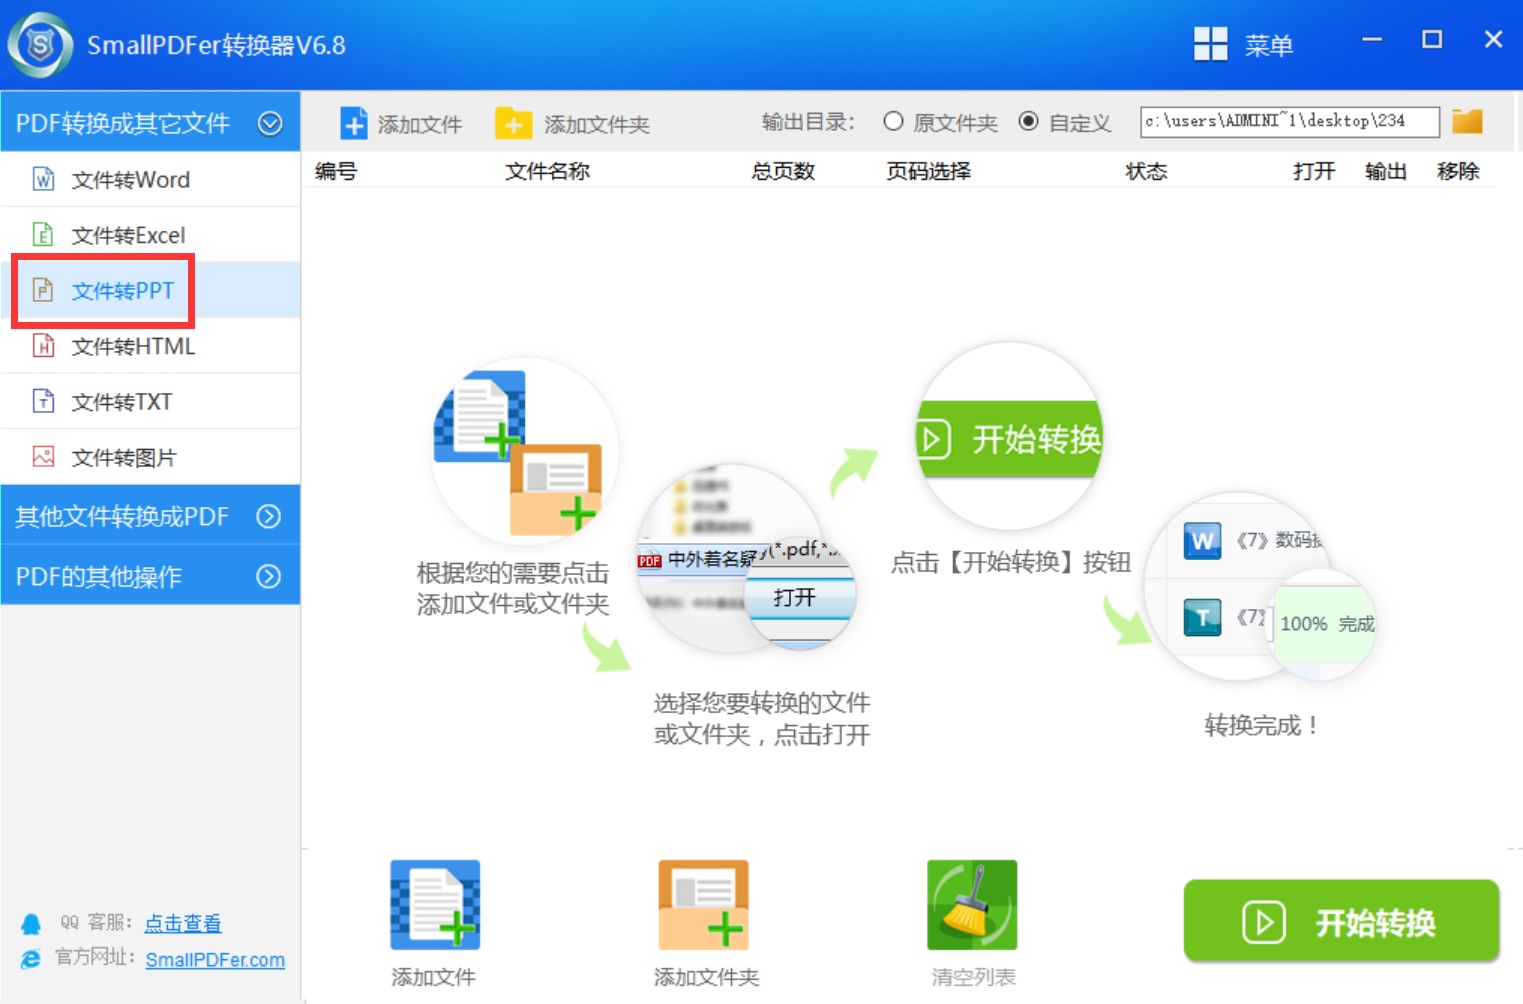This screenshot has height=1004, width=1523.
Task: Click the 添加文件 plus icon in toolbar
Action: pyautogui.click(x=354, y=123)
